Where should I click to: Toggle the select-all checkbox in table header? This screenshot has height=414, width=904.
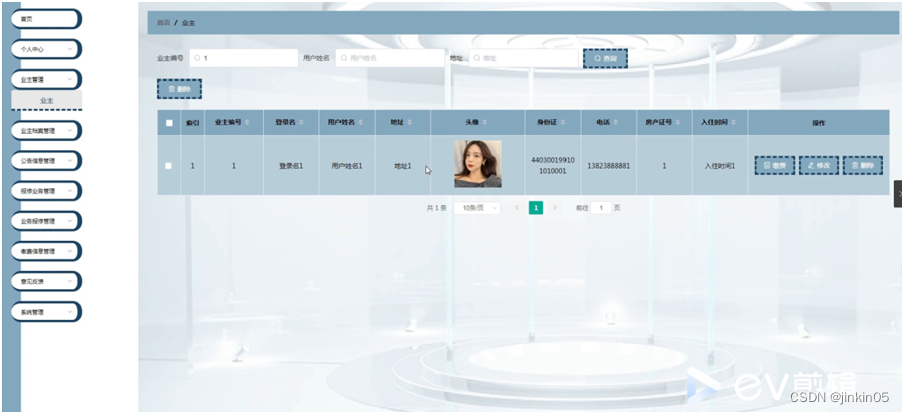[168, 122]
